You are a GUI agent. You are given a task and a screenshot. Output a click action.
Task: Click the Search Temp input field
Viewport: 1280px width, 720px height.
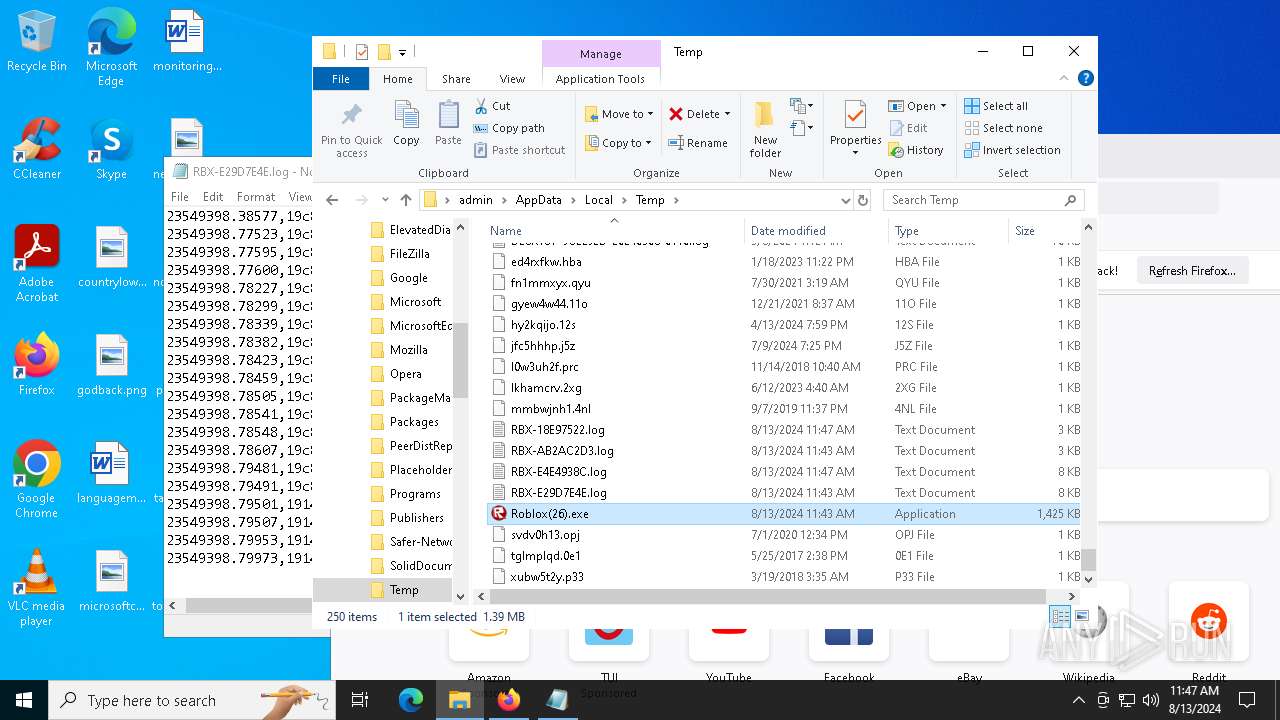coord(983,200)
